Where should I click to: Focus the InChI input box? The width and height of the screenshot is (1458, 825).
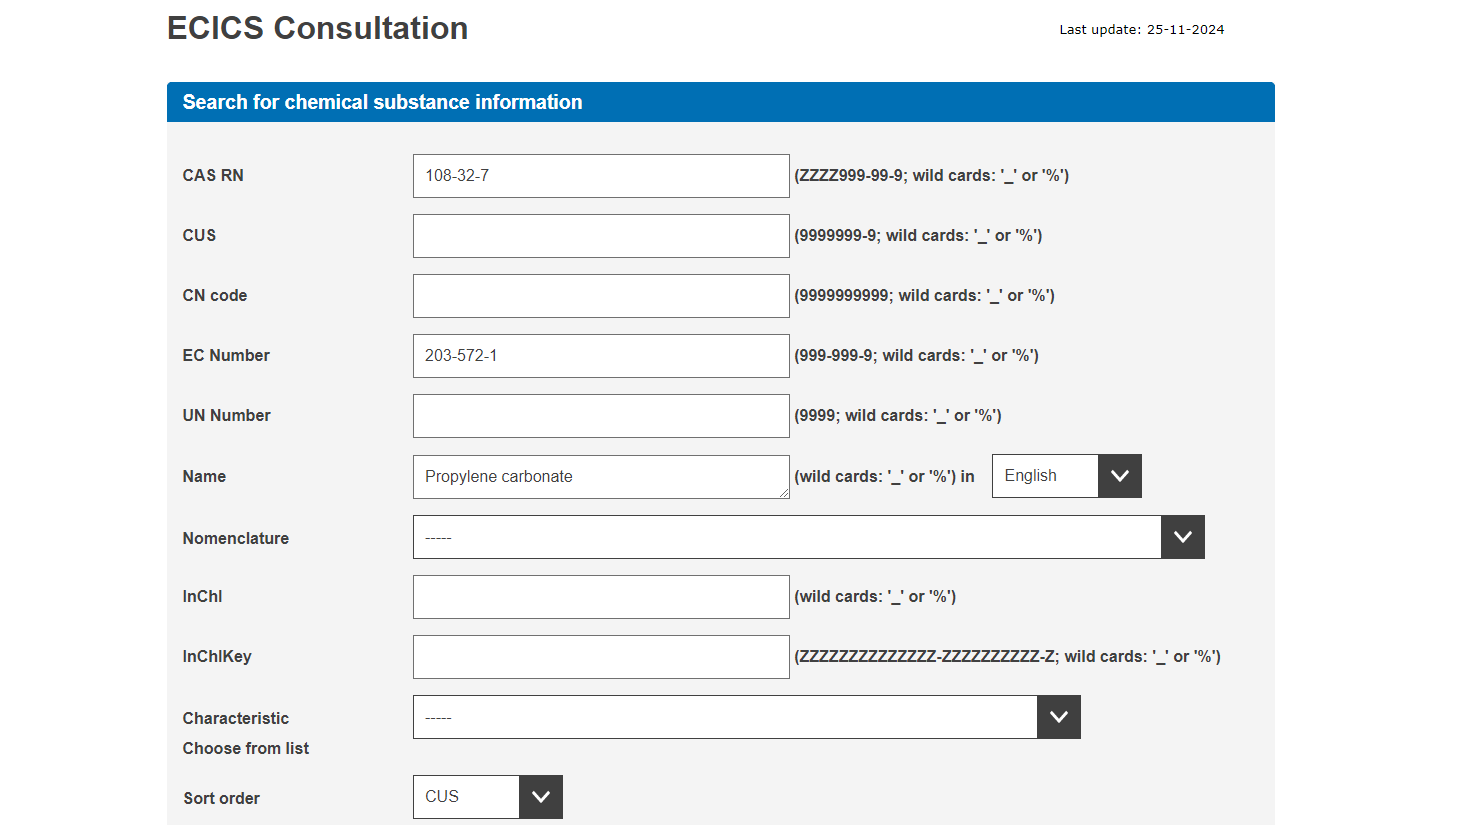pos(600,597)
